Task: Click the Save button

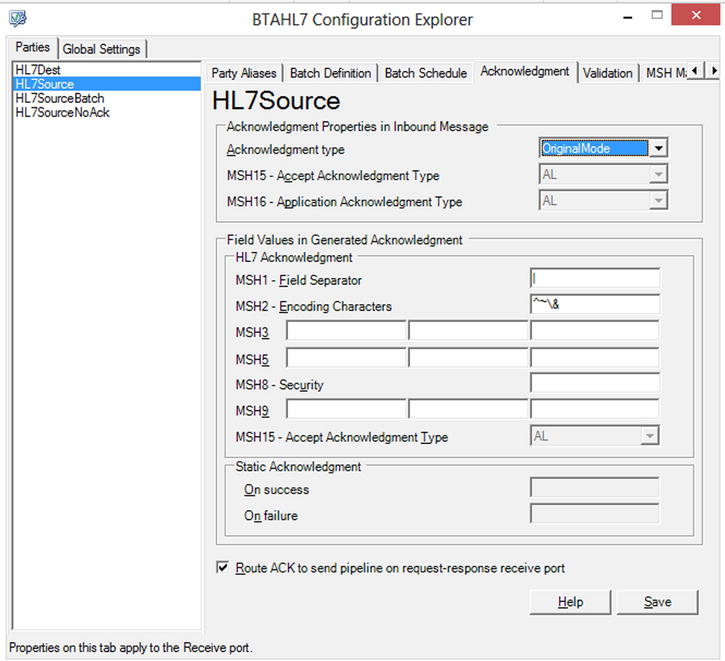Action: point(657,602)
